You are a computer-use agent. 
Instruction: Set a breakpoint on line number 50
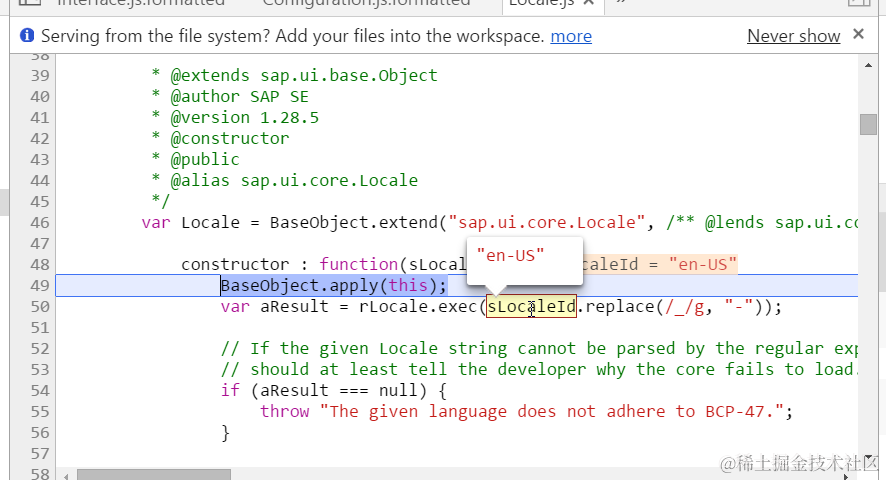coord(40,307)
